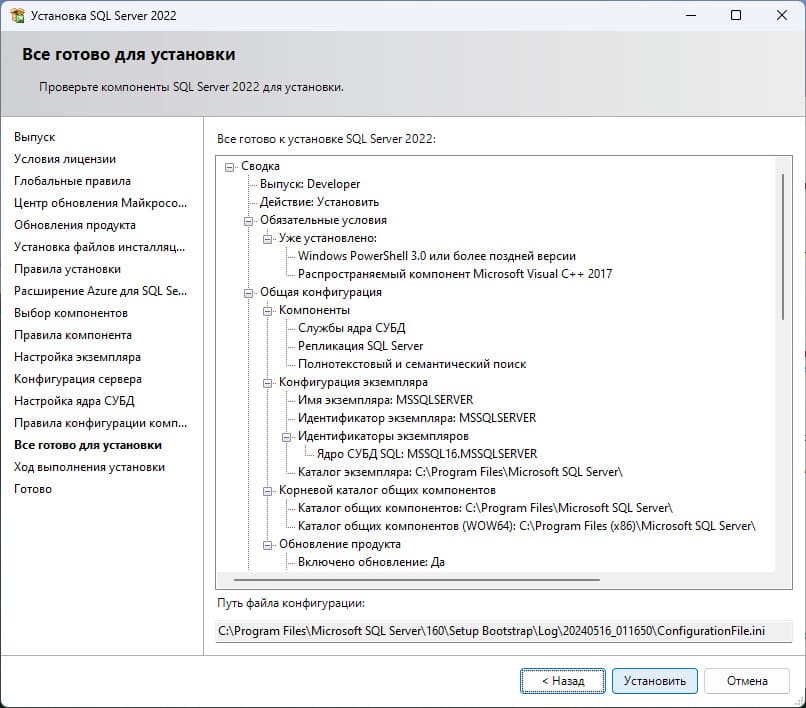Collapse the Корневой каталог общих компонентов node

[268, 491]
